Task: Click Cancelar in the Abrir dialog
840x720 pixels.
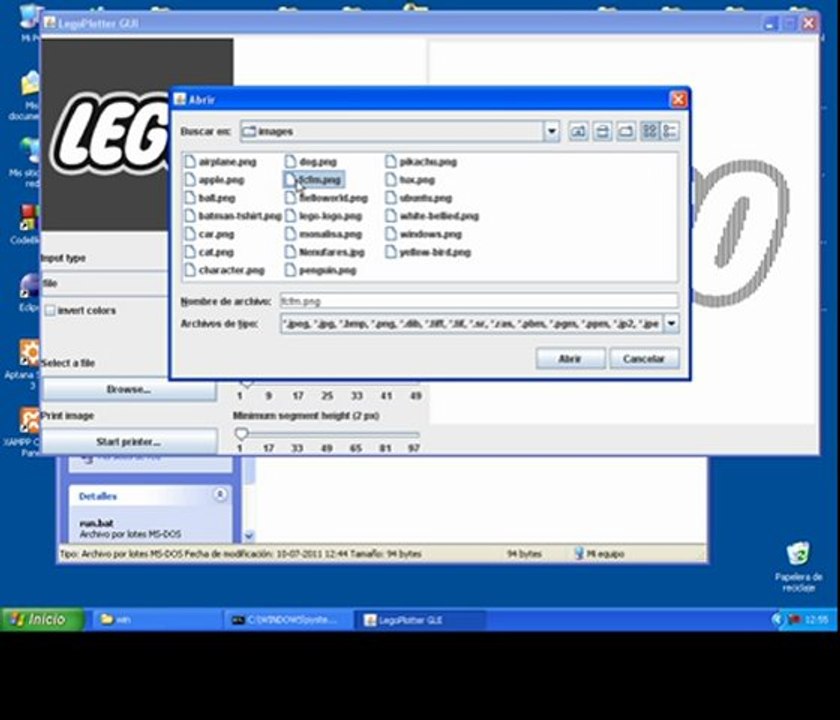Action: 644,359
